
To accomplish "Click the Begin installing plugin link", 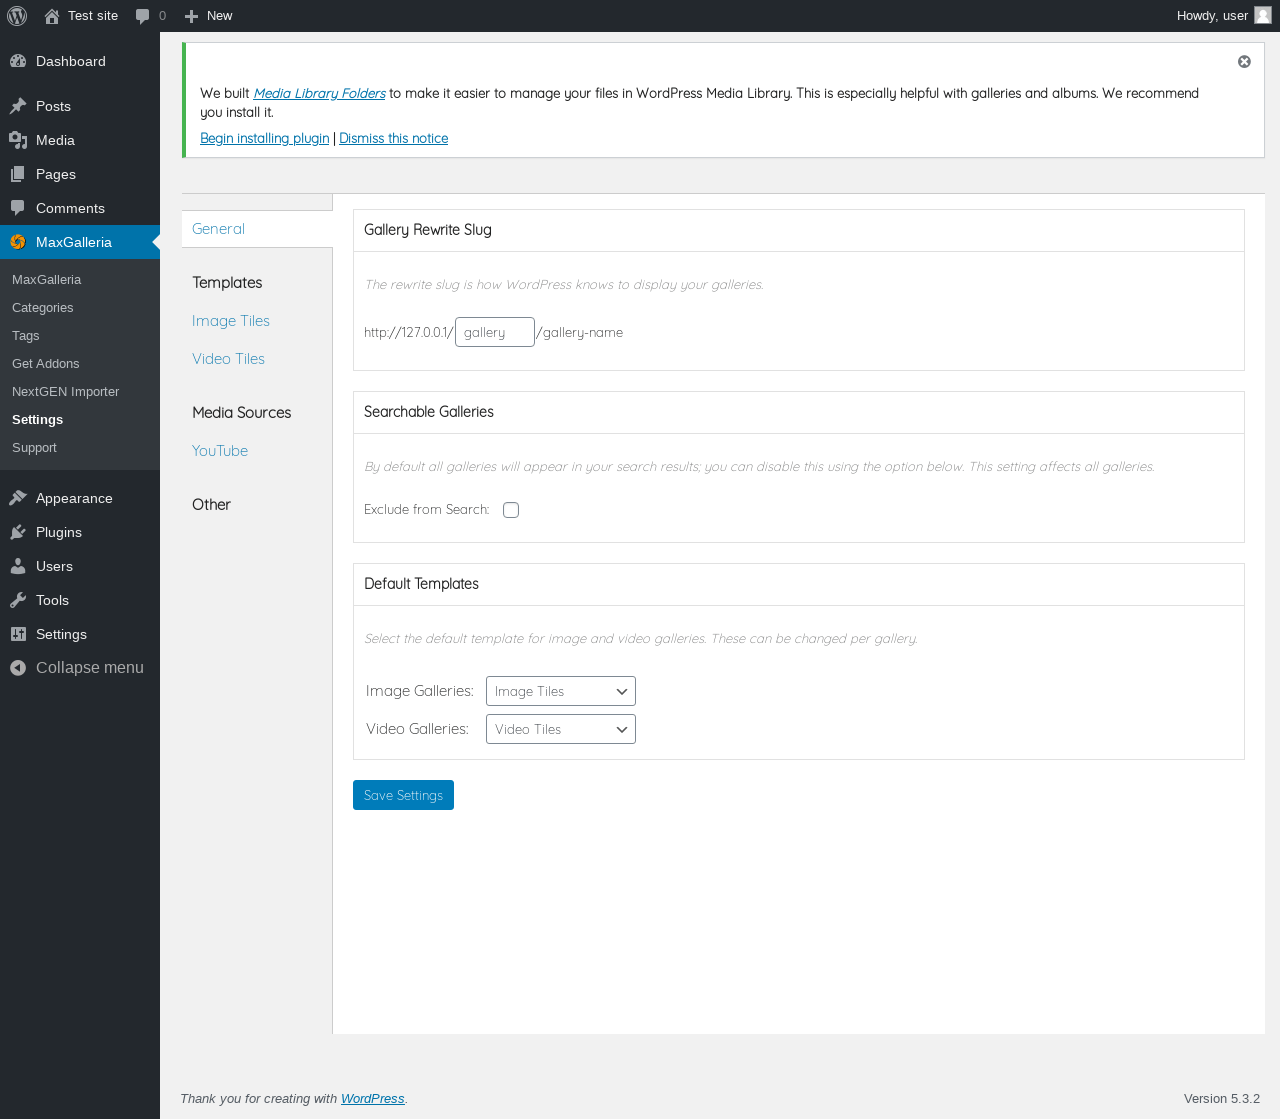I will point(264,138).
